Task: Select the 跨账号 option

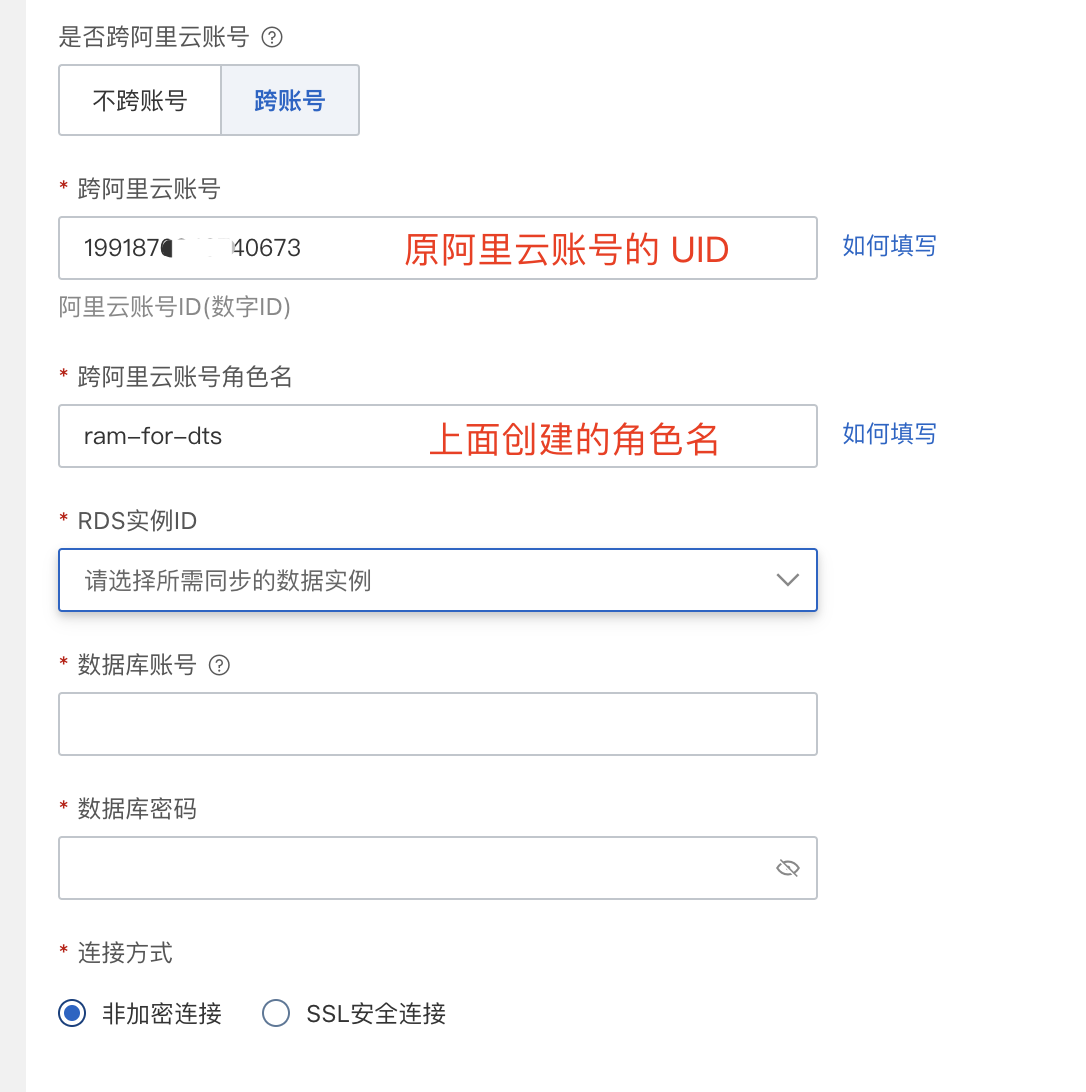Action: pos(290,100)
